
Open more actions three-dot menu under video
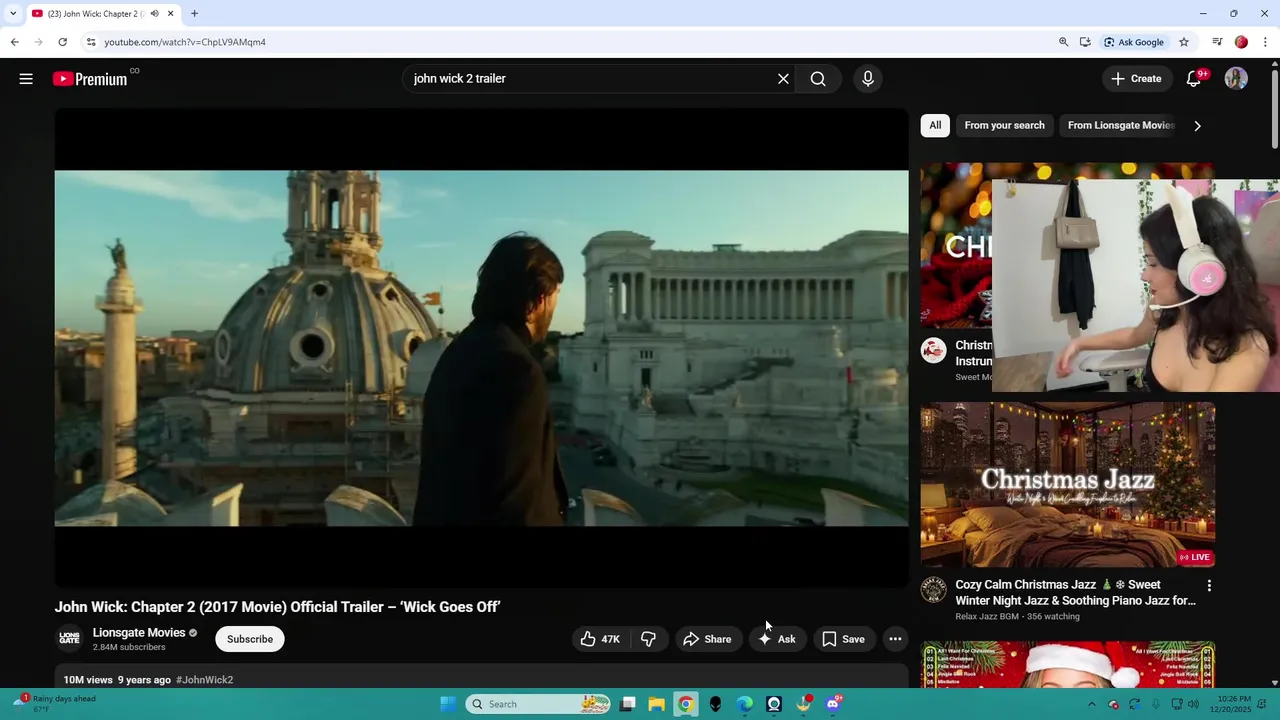[895, 639]
